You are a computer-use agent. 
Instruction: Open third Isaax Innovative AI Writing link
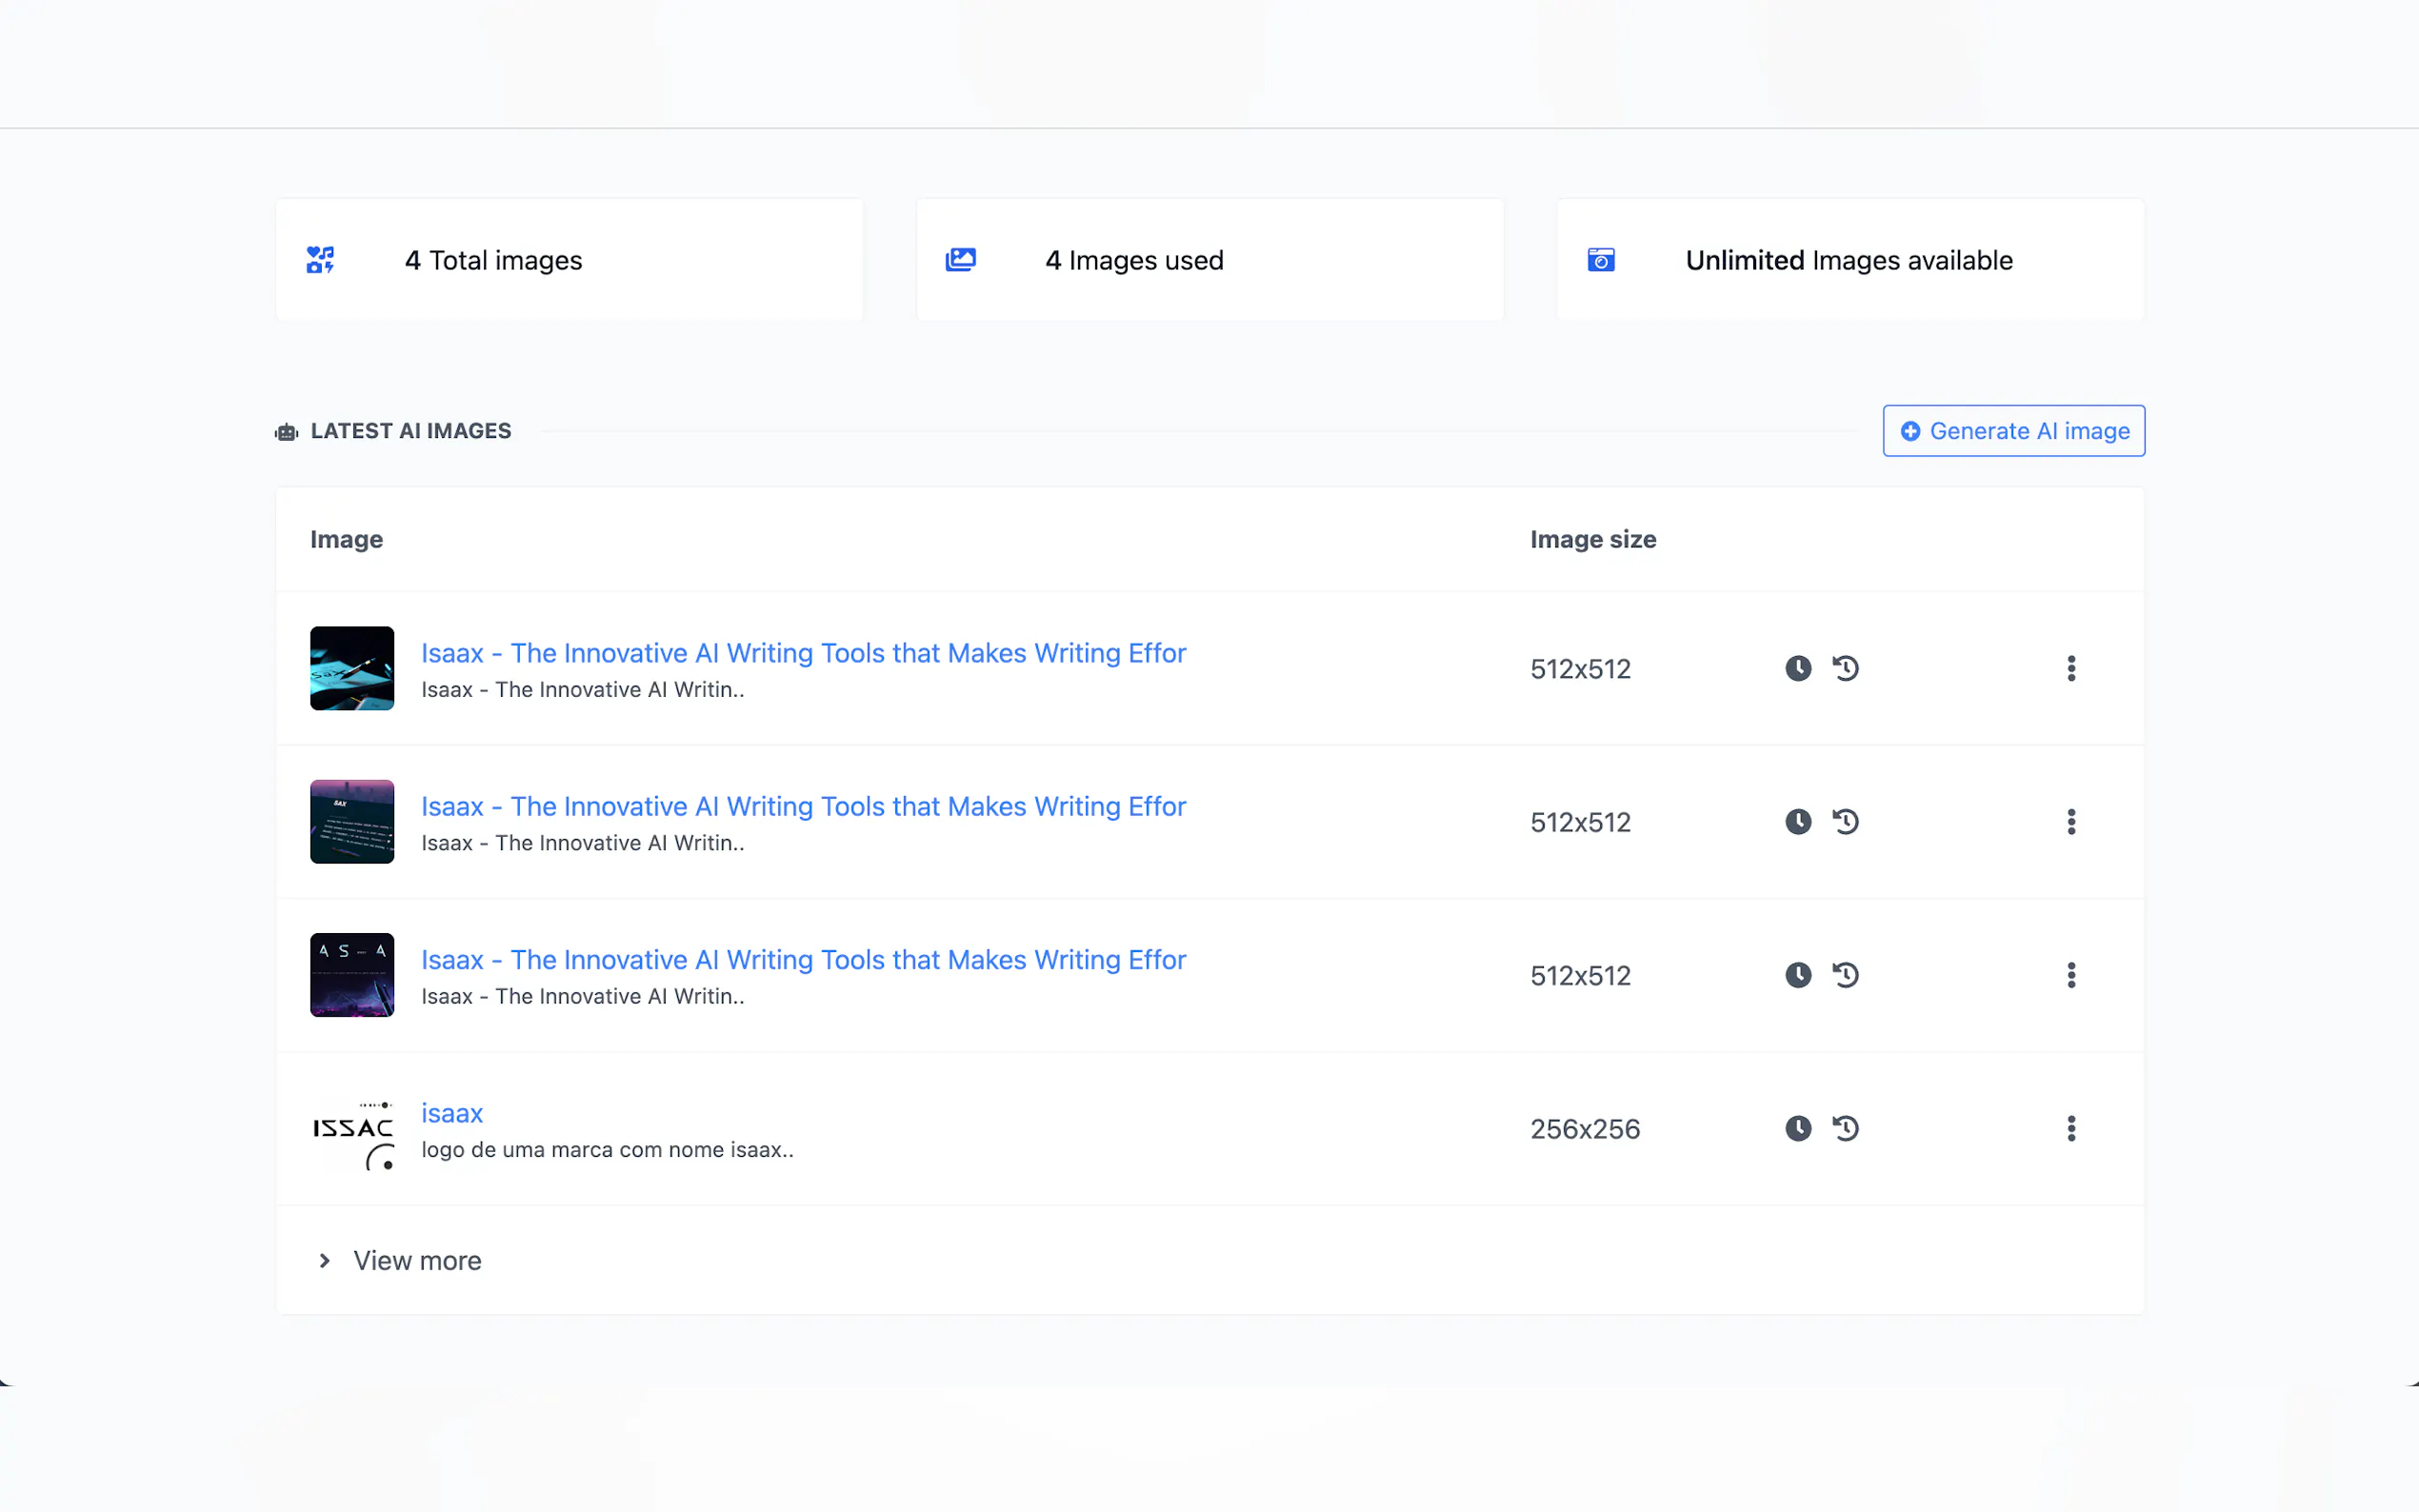tap(803, 960)
